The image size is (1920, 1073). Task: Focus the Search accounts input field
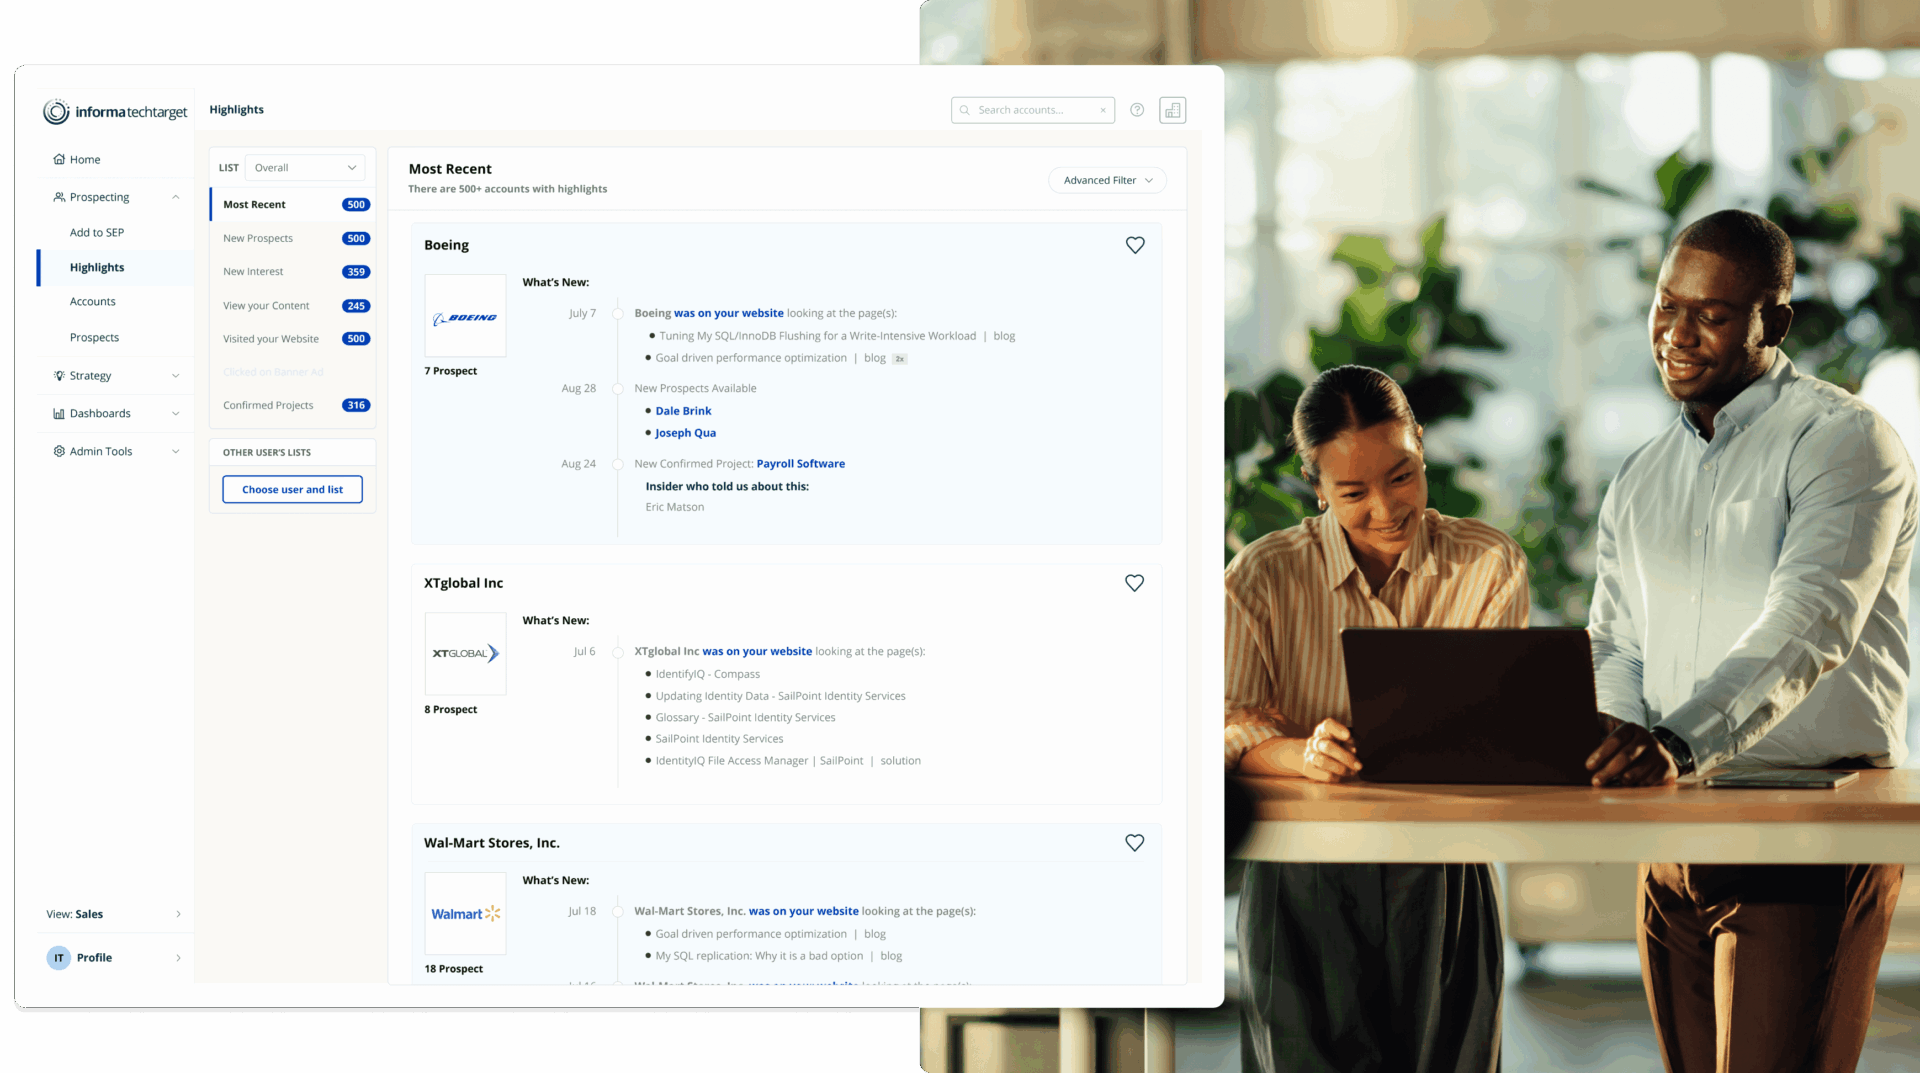(x=1033, y=110)
